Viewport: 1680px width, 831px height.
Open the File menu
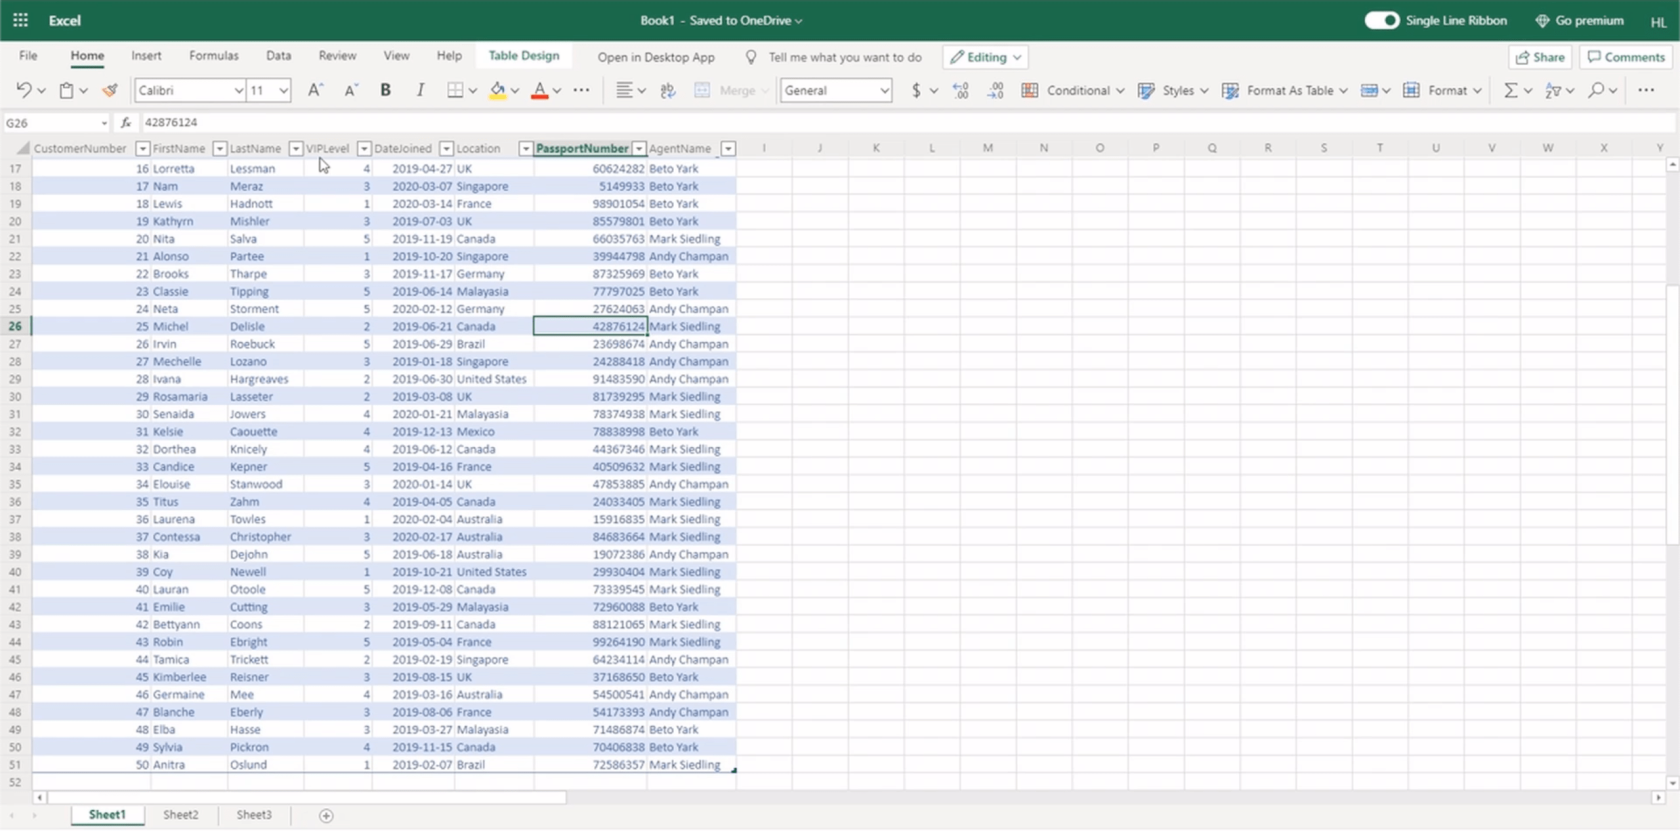click(x=28, y=56)
